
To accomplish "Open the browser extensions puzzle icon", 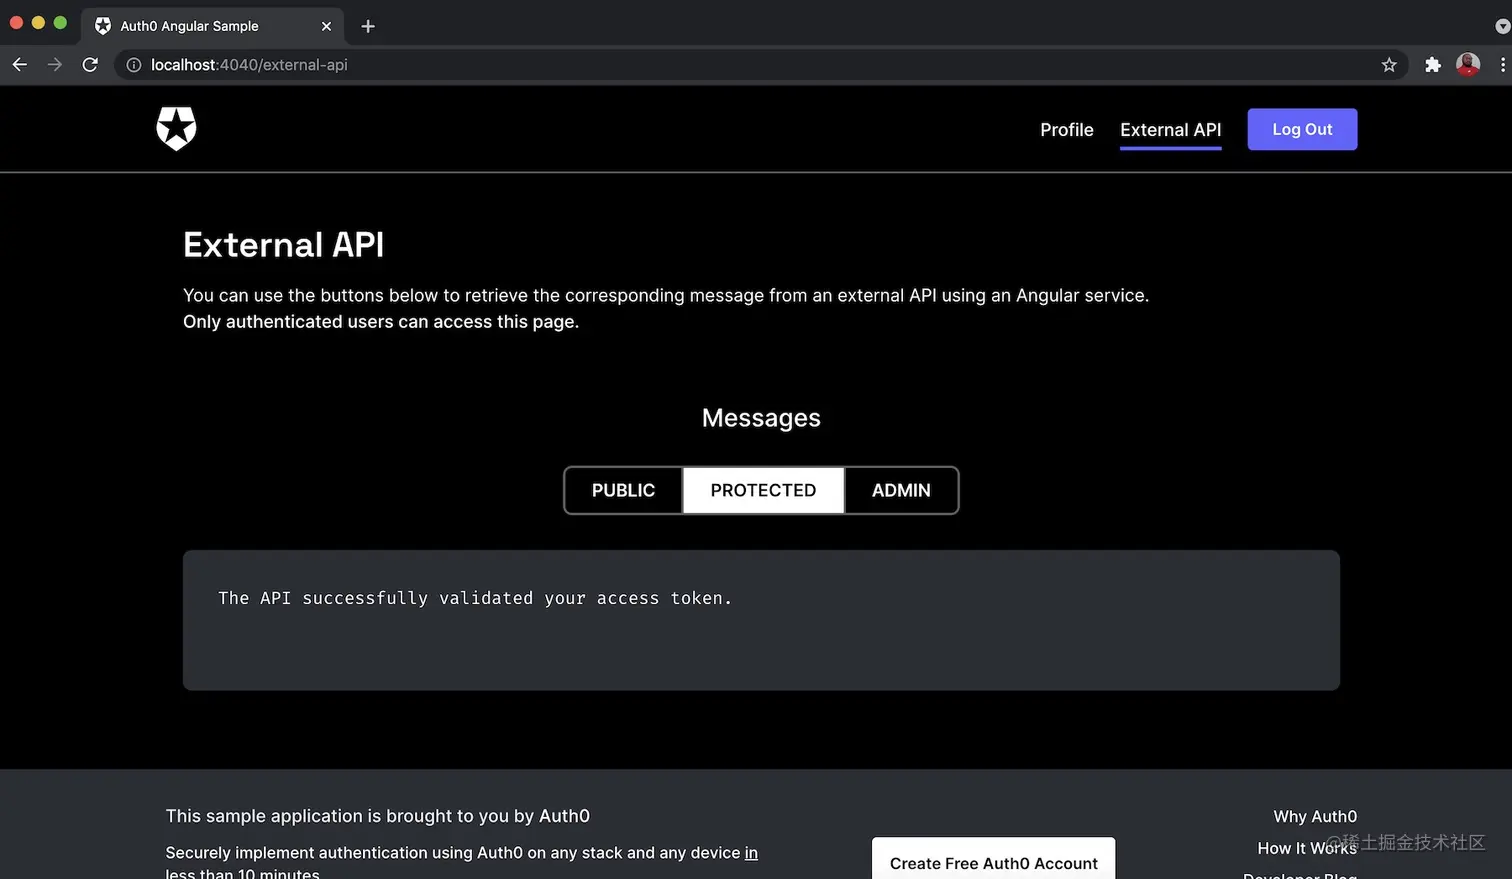I will [1432, 64].
